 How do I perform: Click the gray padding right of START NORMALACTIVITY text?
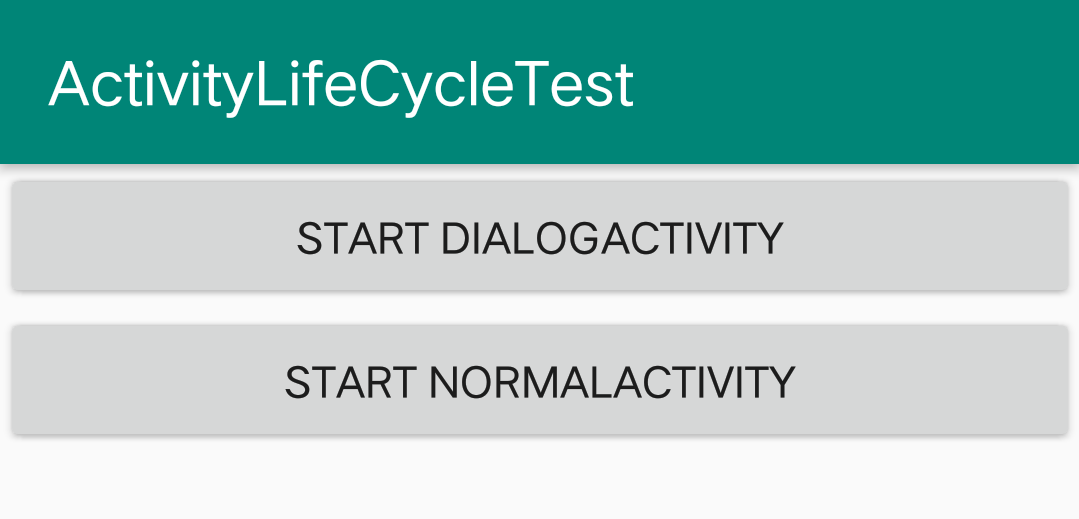[930, 382]
